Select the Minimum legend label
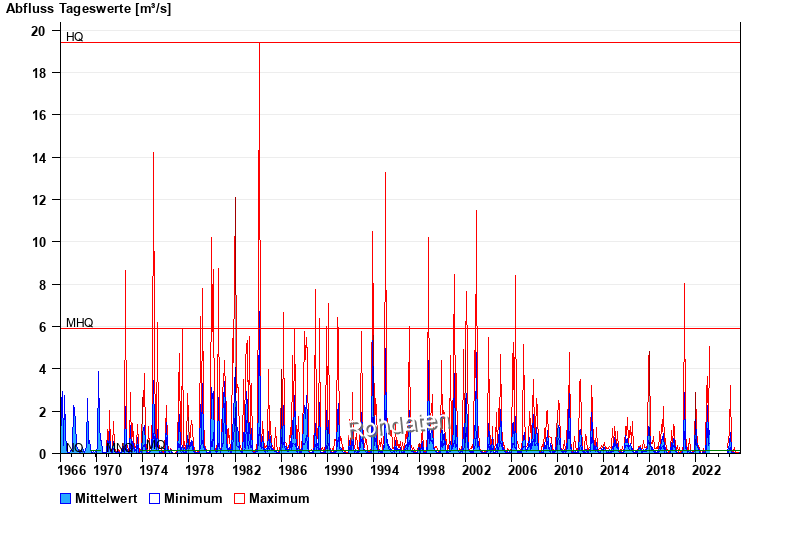The image size is (800, 550). click(193, 498)
